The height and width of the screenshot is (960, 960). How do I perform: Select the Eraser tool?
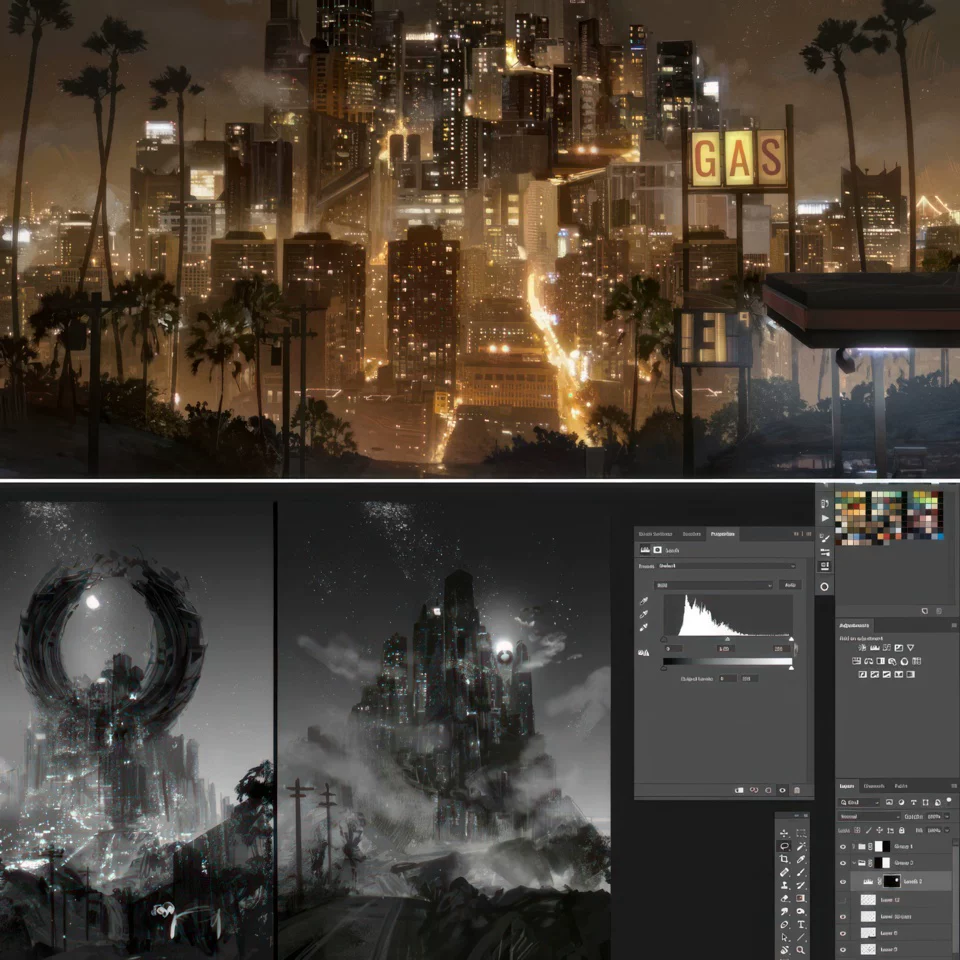pyautogui.click(x=784, y=898)
